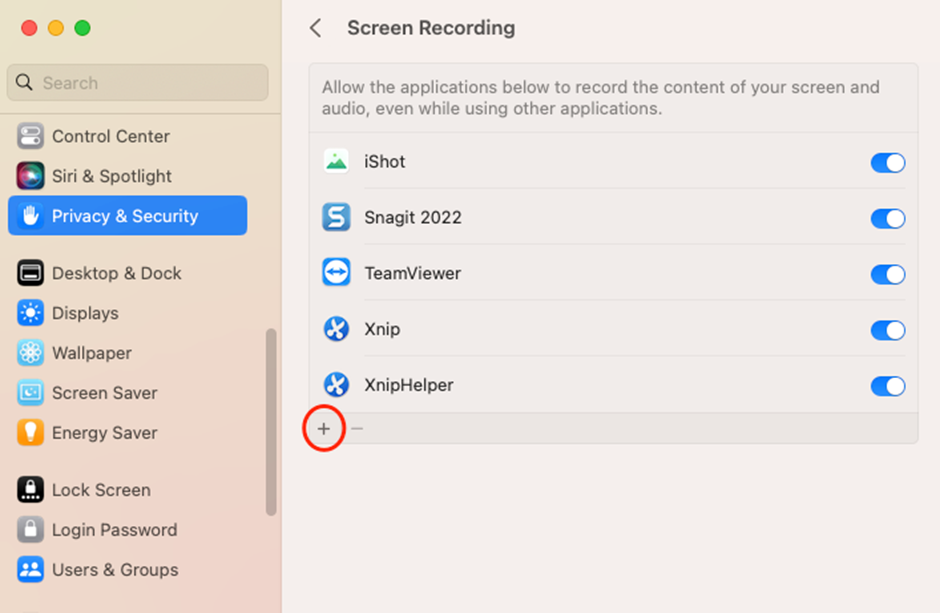
Task: Add an application with the plus button
Action: coord(323,429)
